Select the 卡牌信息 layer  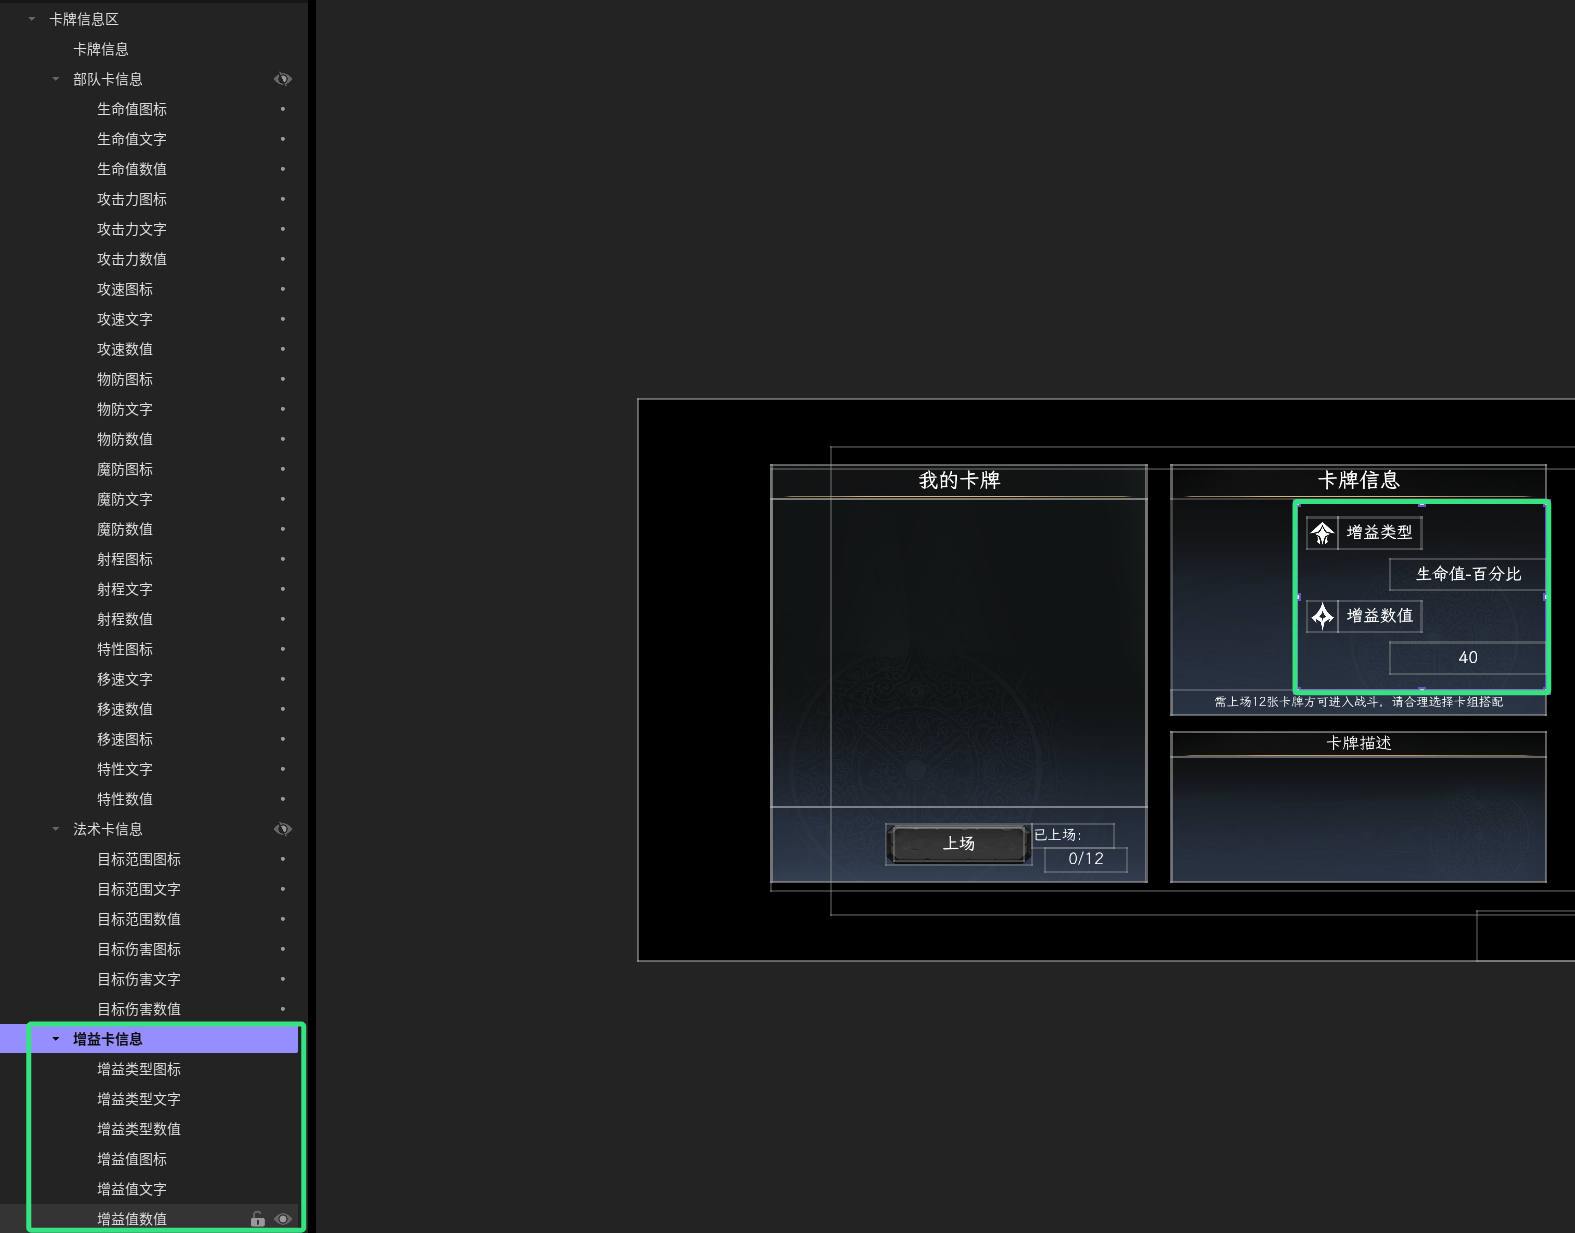[101, 49]
